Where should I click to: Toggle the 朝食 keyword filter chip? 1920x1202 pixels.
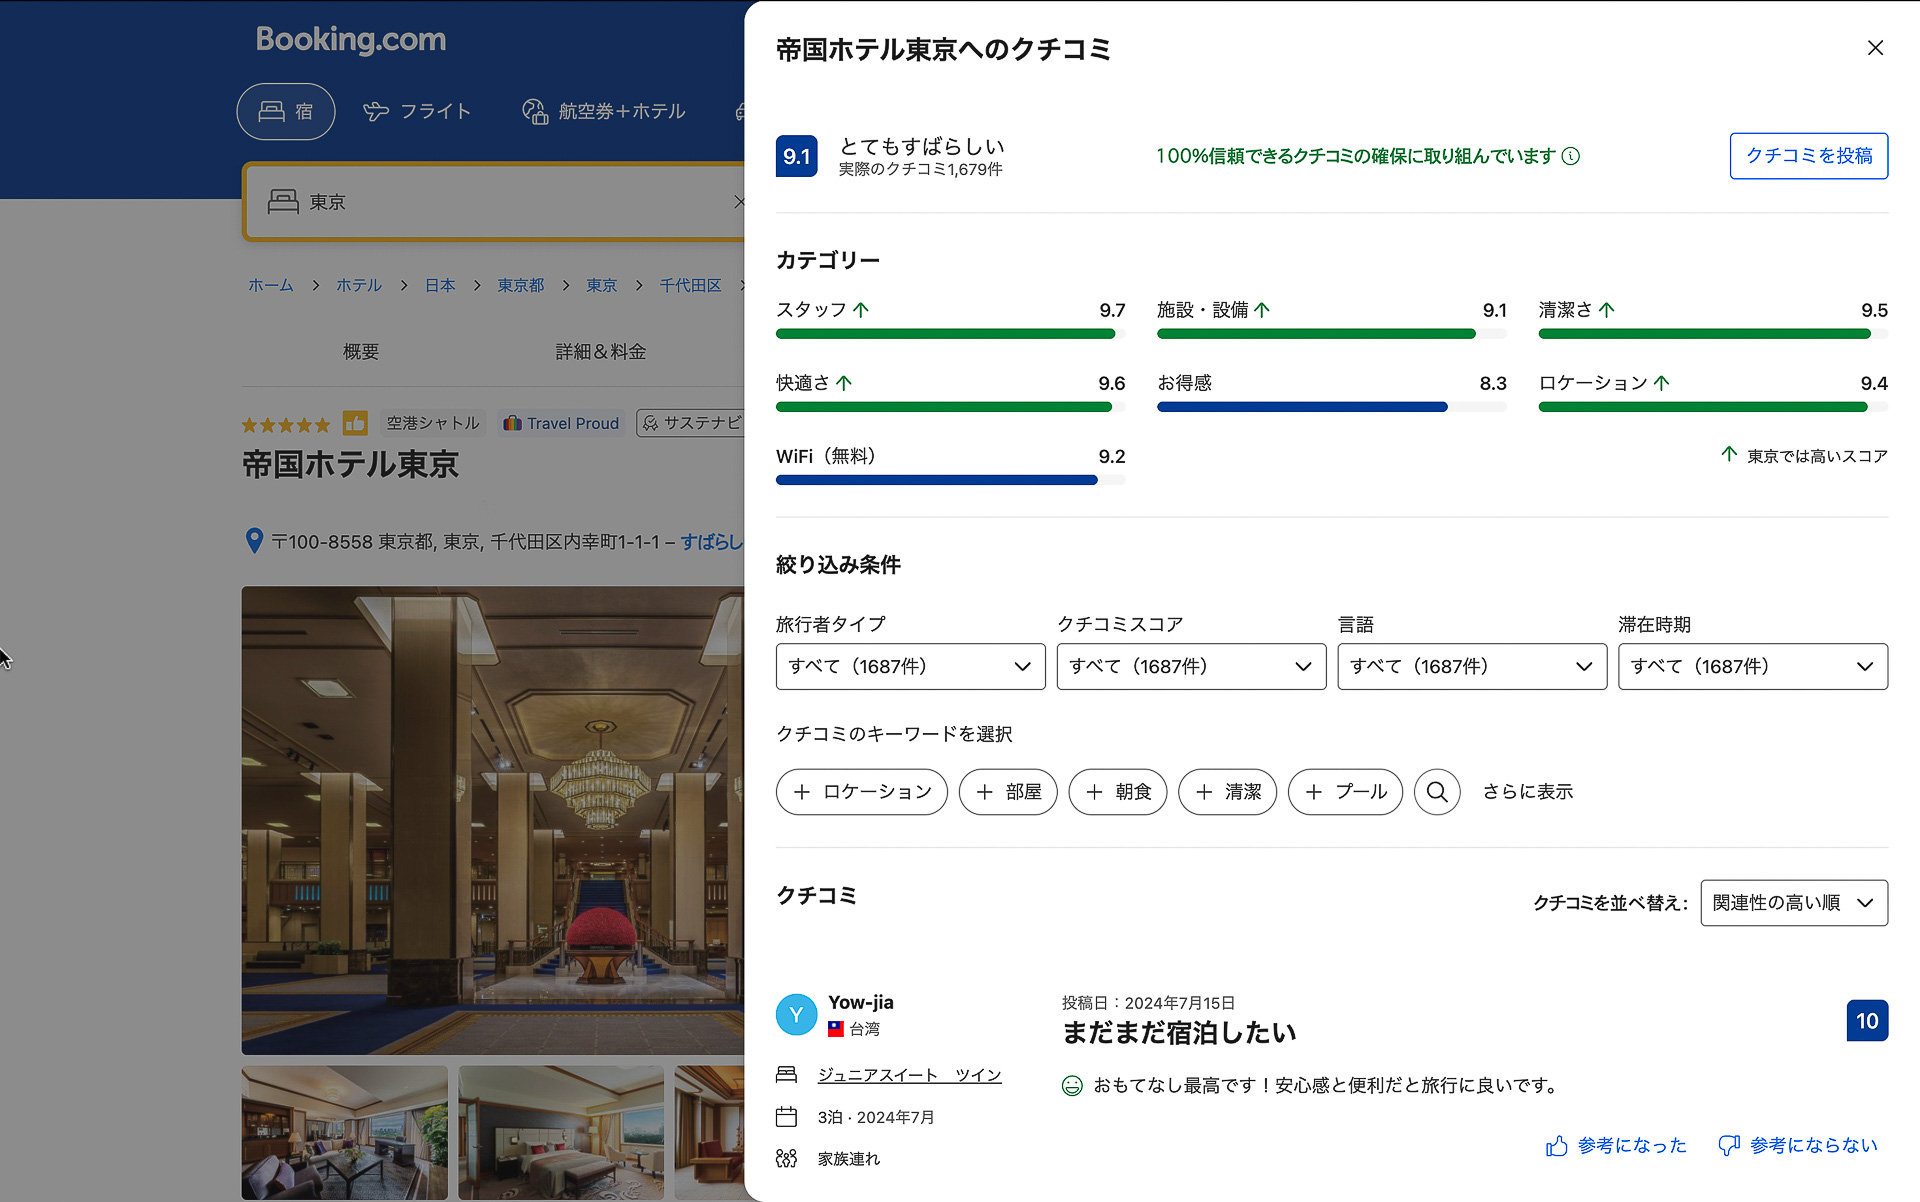[x=1117, y=792]
